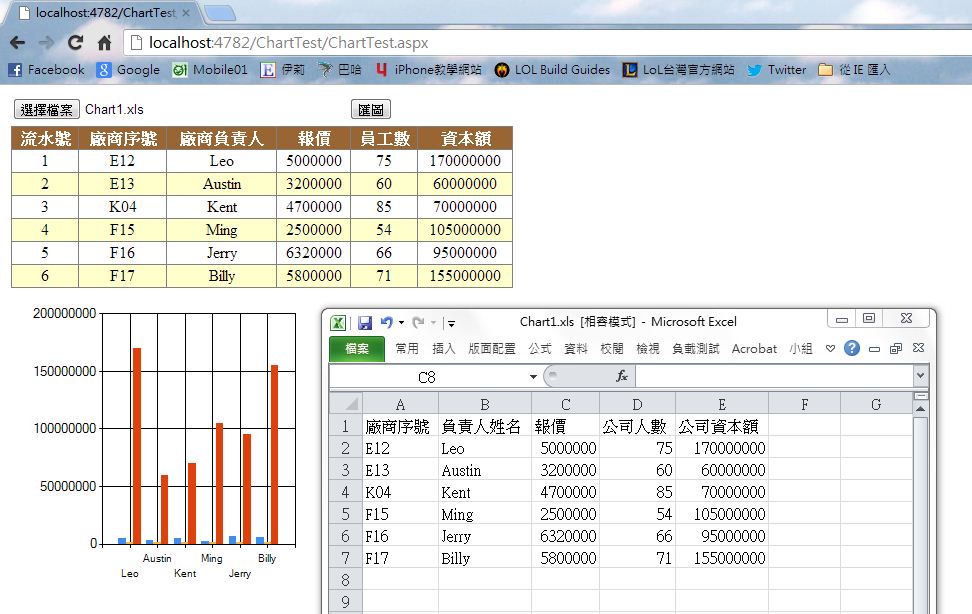This screenshot has width=972, height=614.
Task: Expand the formula bar chevron
Action: (x=921, y=376)
